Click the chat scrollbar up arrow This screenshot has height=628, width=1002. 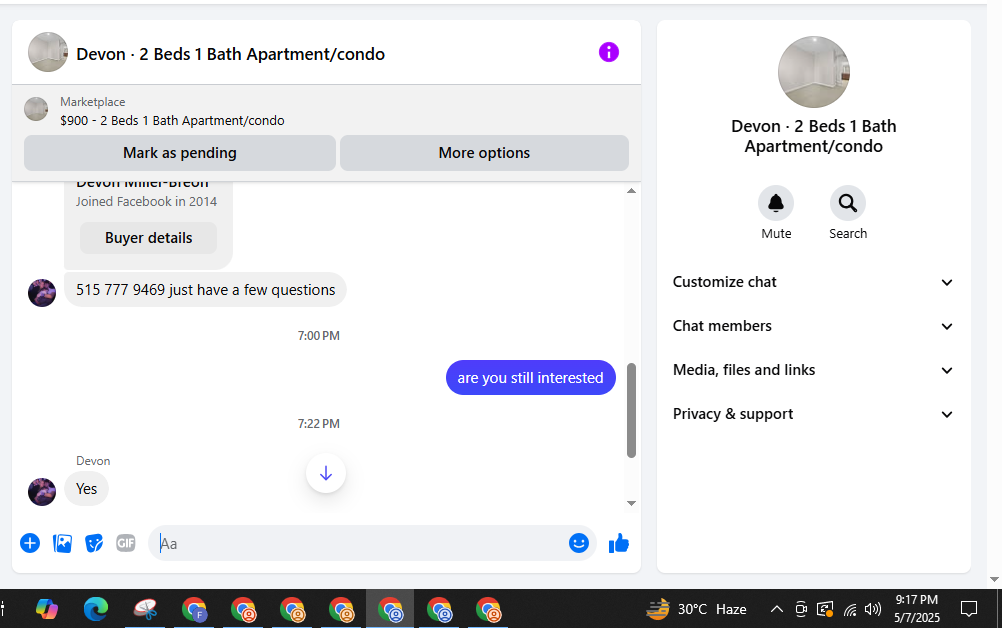click(631, 190)
